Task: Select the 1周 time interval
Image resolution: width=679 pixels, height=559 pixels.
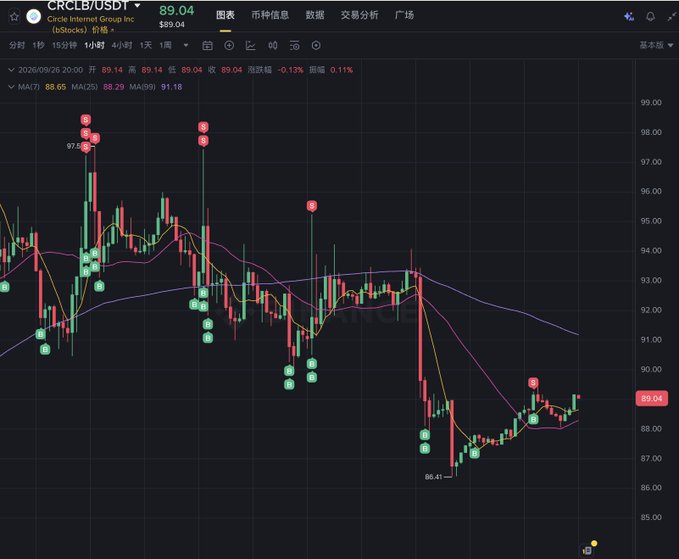Action: pos(165,45)
